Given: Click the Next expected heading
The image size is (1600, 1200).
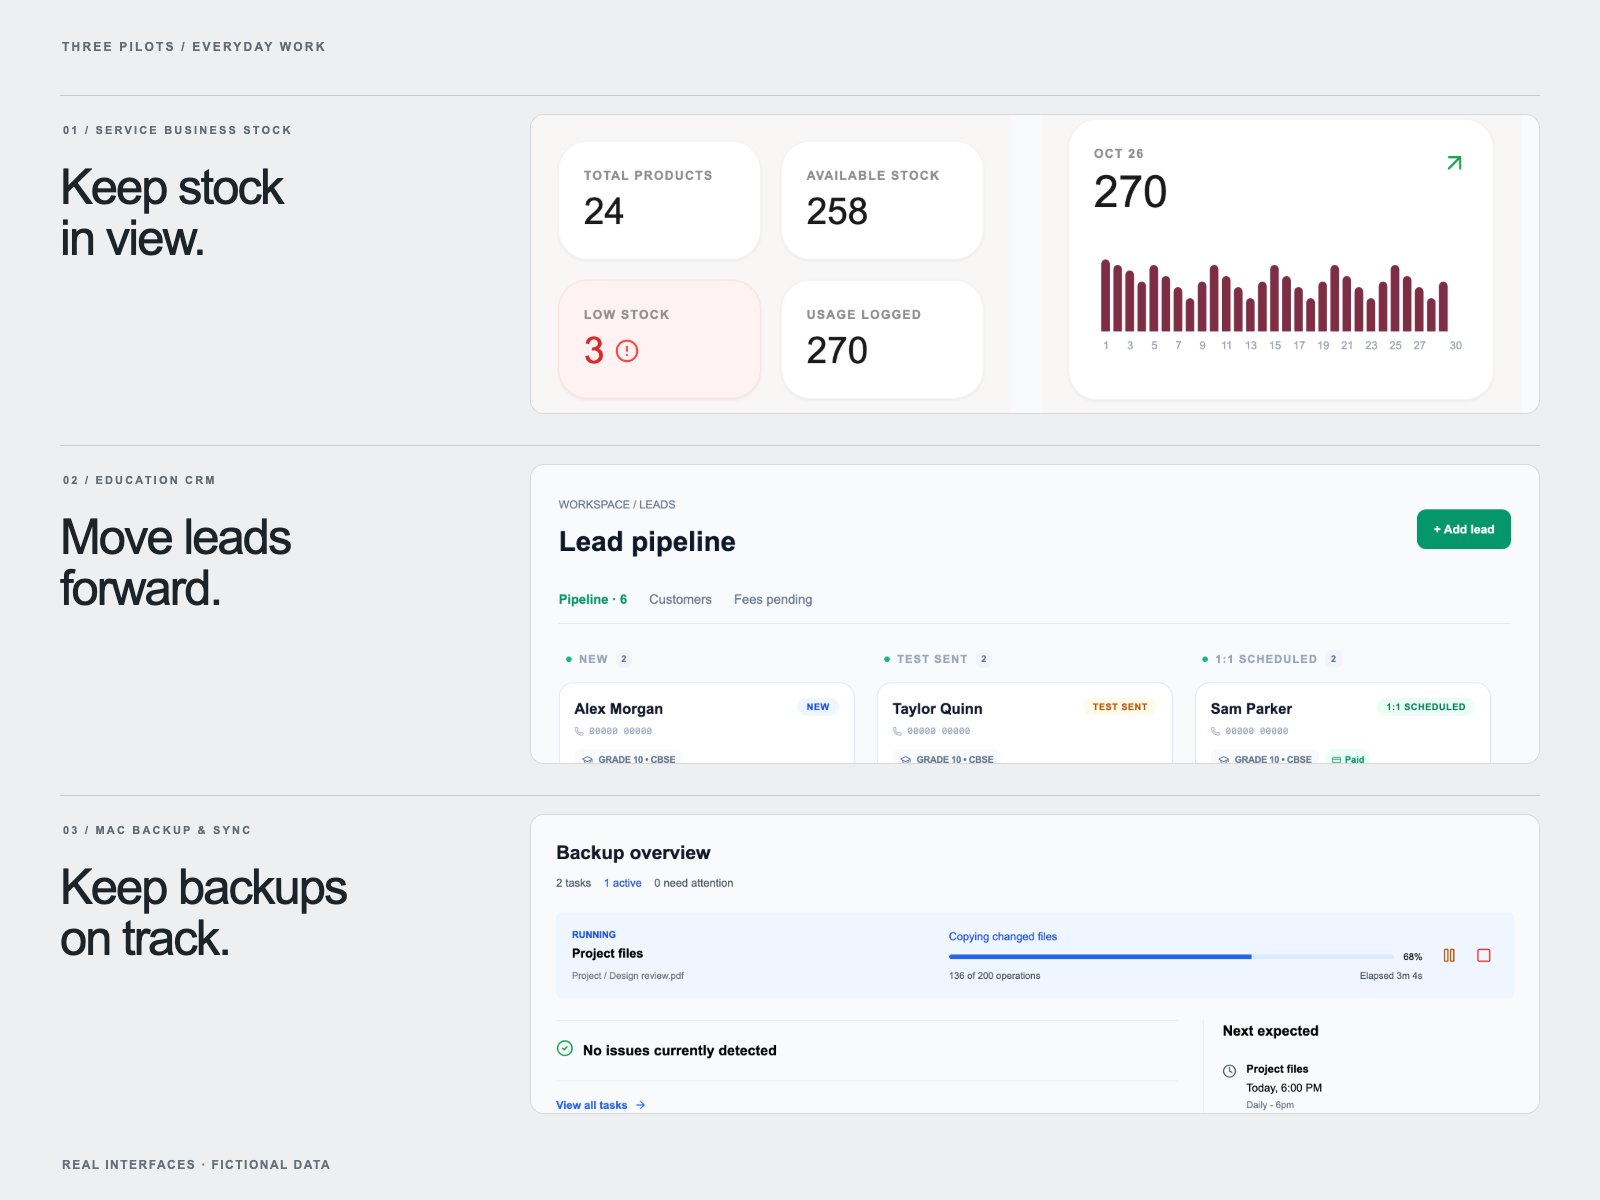Looking at the screenshot, I should pyautogui.click(x=1271, y=1031).
